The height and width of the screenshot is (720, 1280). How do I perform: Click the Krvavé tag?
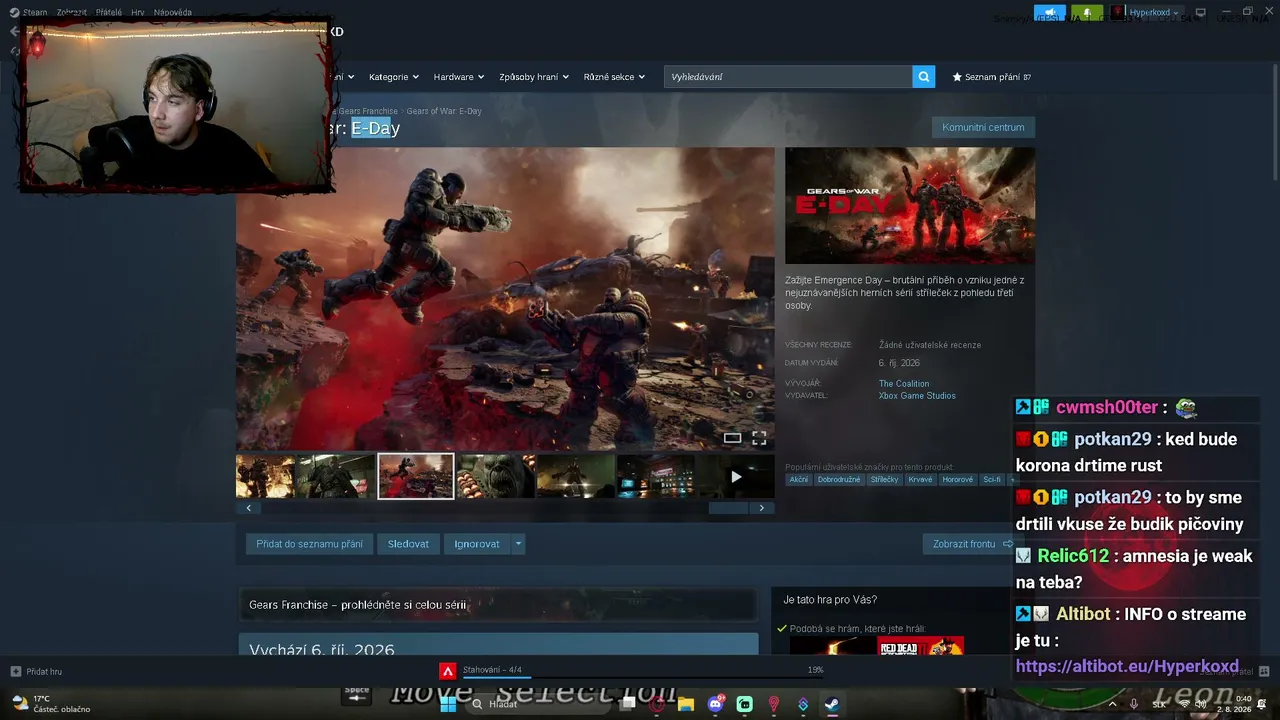(920, 480)
